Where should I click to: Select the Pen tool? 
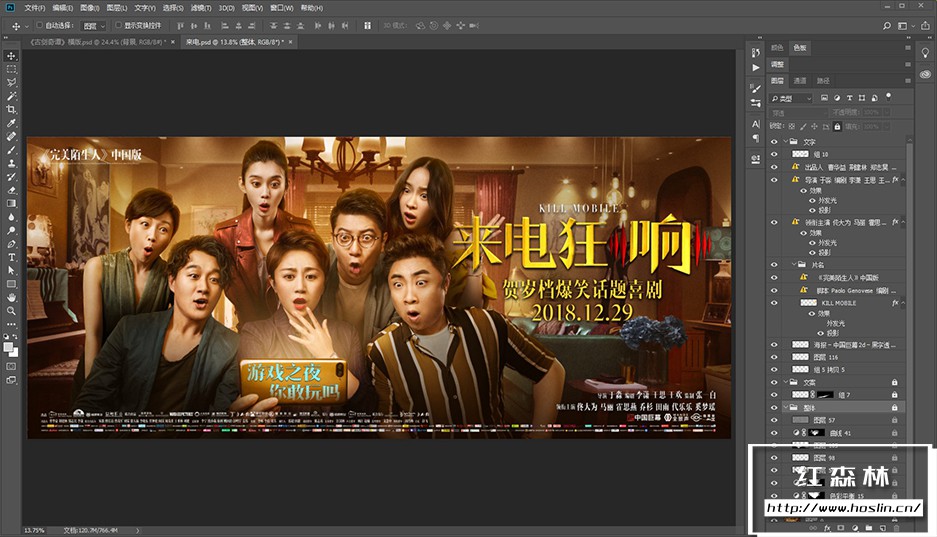11,244
